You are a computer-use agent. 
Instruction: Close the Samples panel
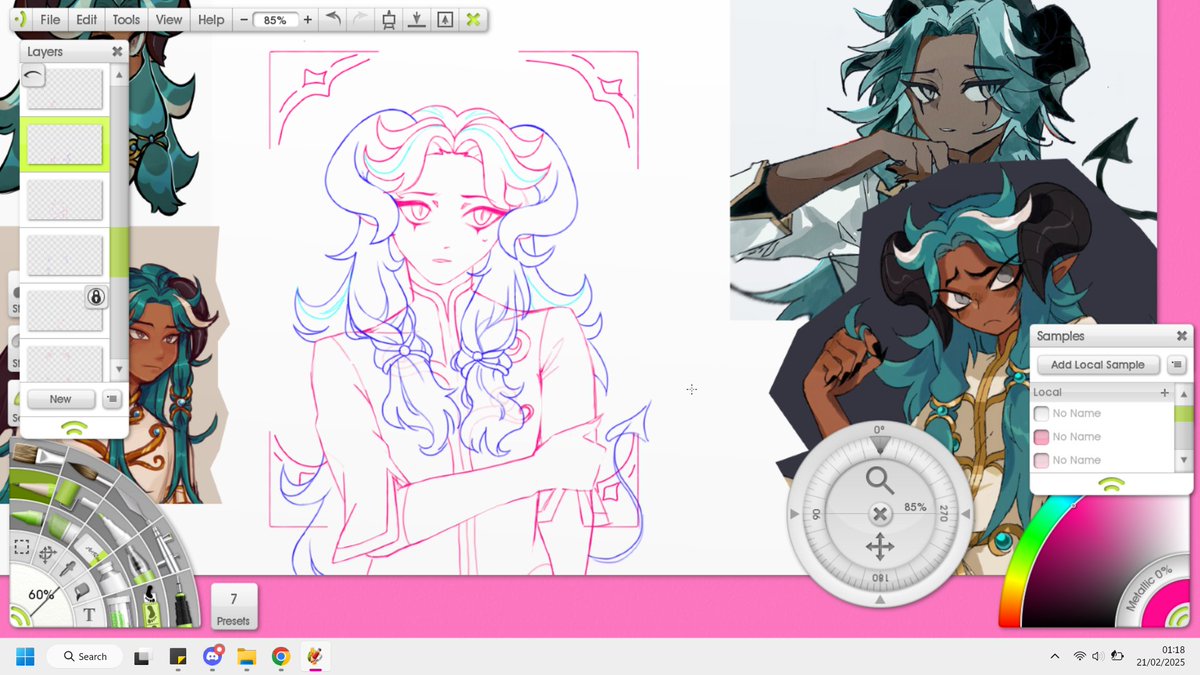pyautogui.click(x=1181, y=336)
